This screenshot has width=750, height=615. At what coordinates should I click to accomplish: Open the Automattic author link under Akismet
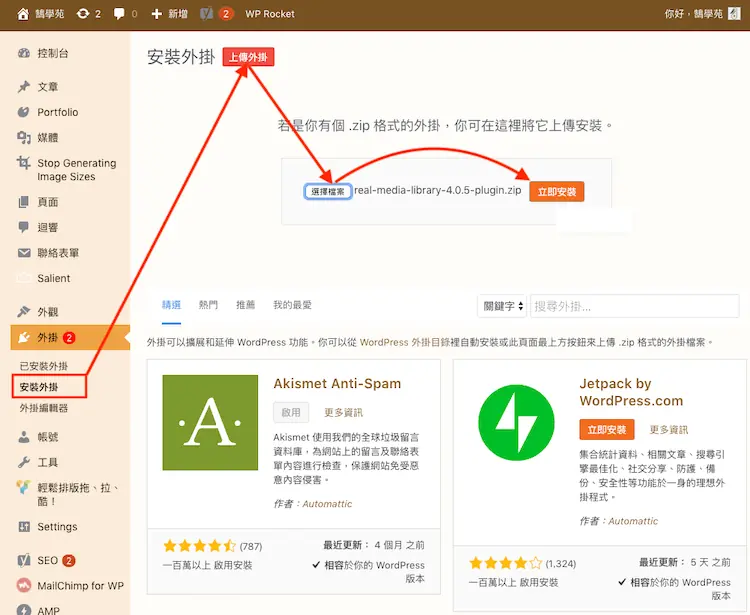tap(327, 504)
